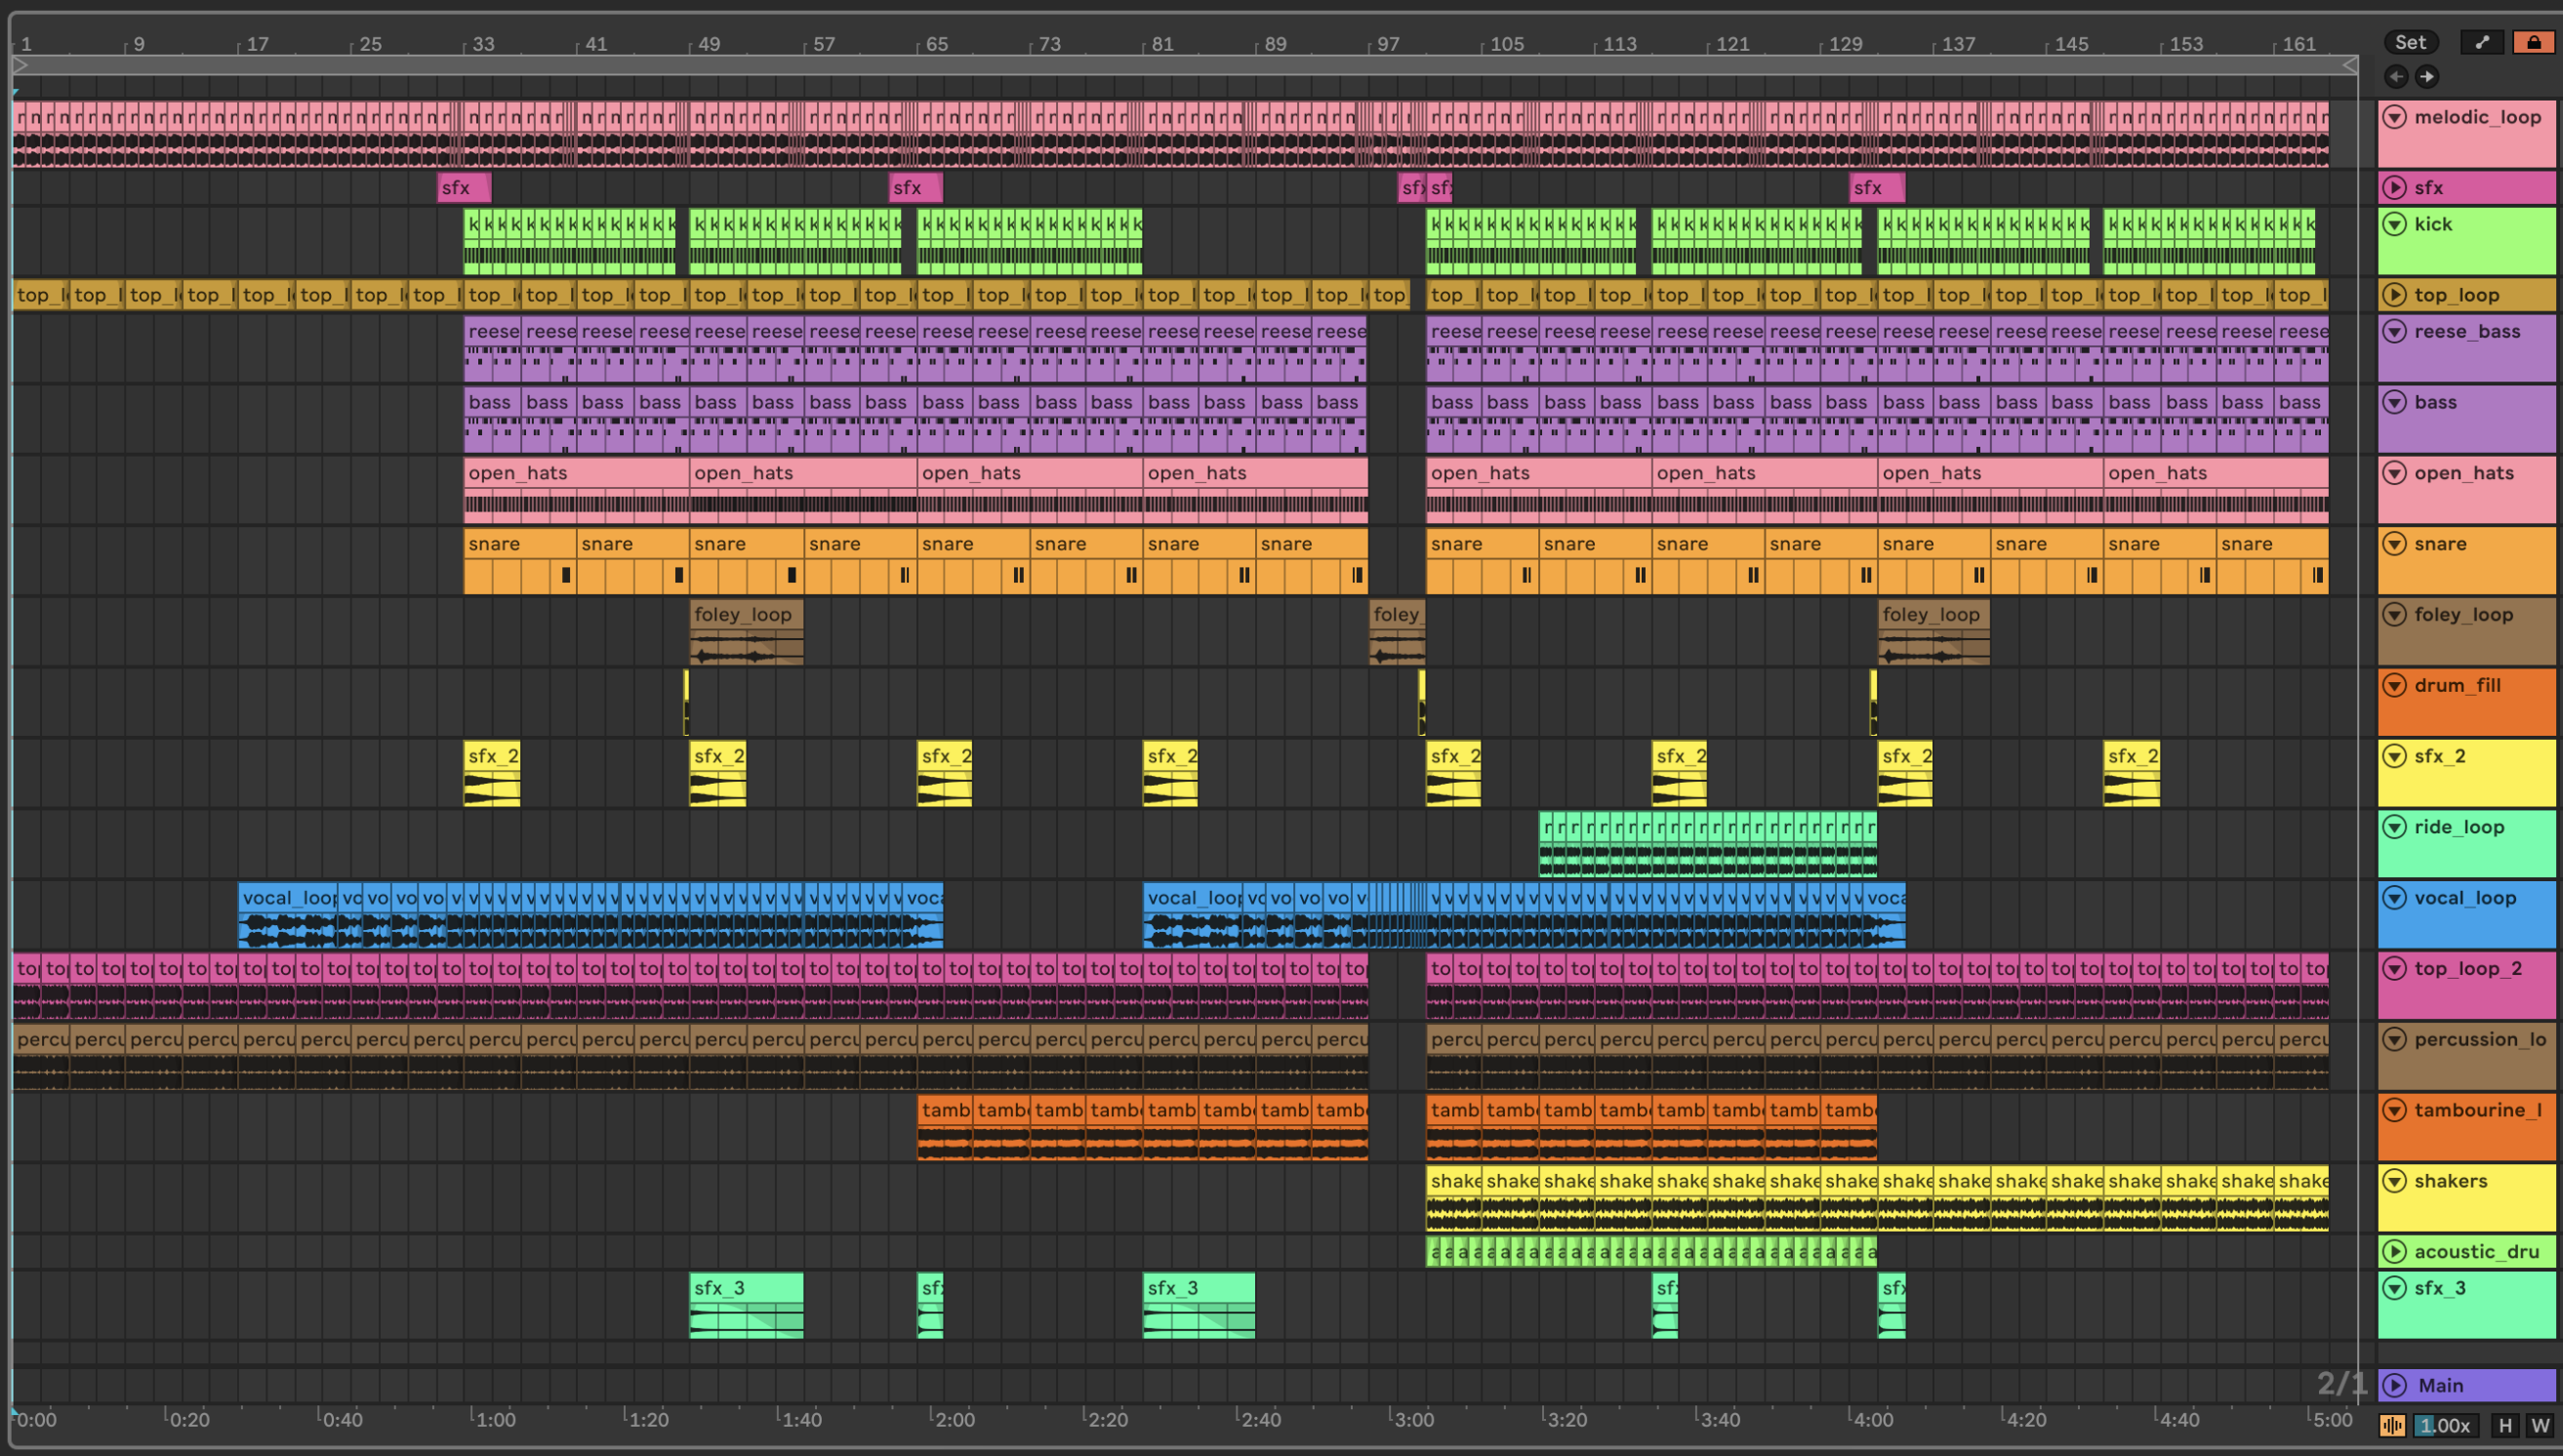Toggle the automation lock button

pyautogui.click(x=2533, y=42)
